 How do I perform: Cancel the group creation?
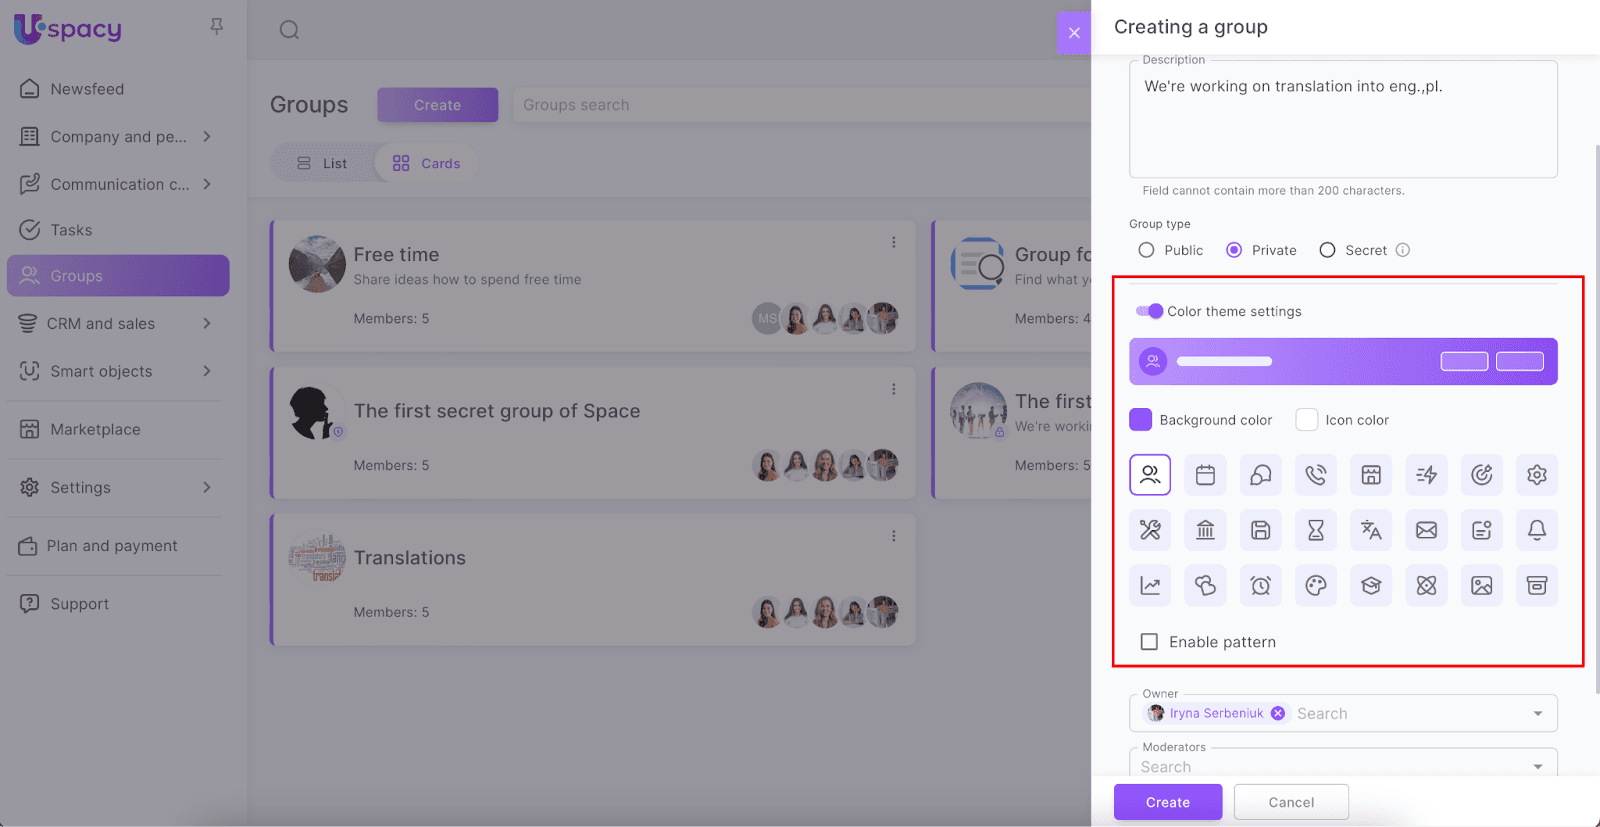point(1291,802)
